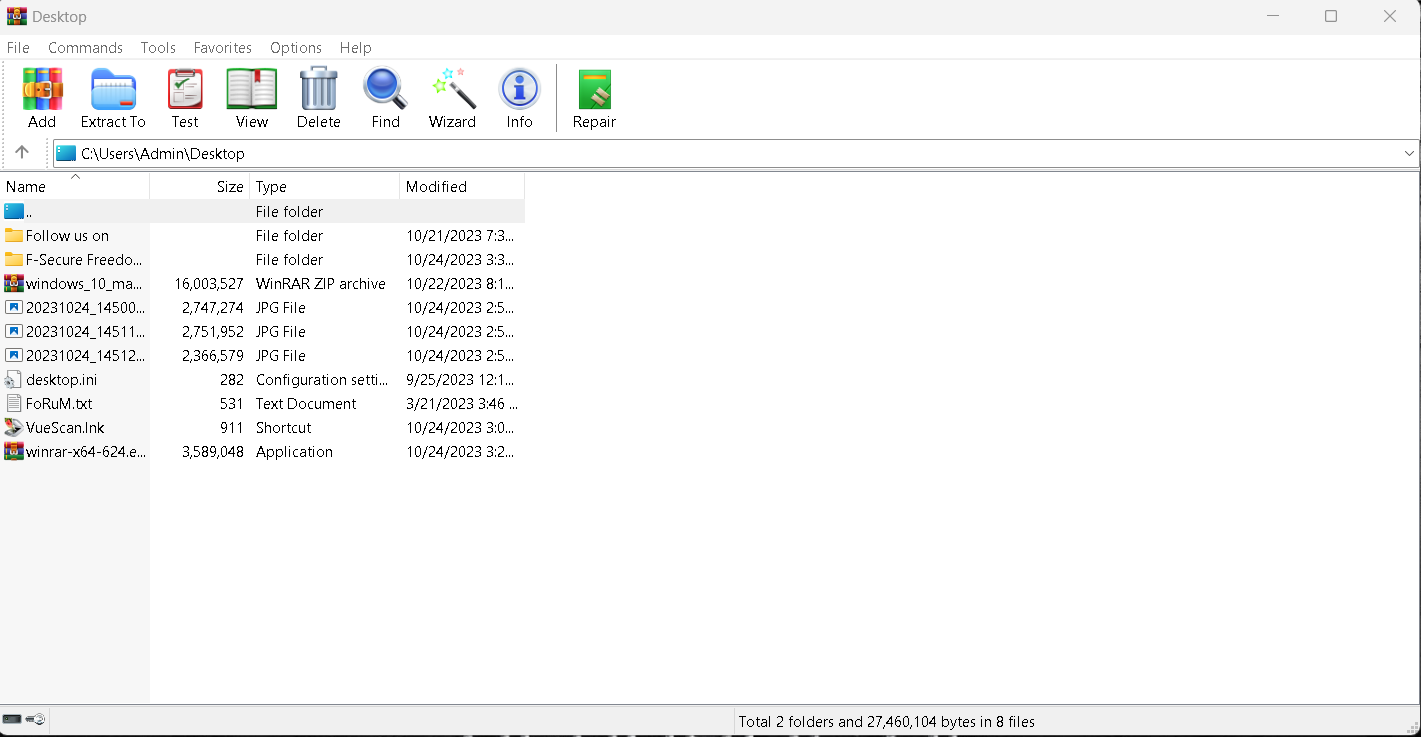Click the View file toolbar icon
This screenshot has height=737, width=1421.
pyautogui.click(x=252, y=89)
